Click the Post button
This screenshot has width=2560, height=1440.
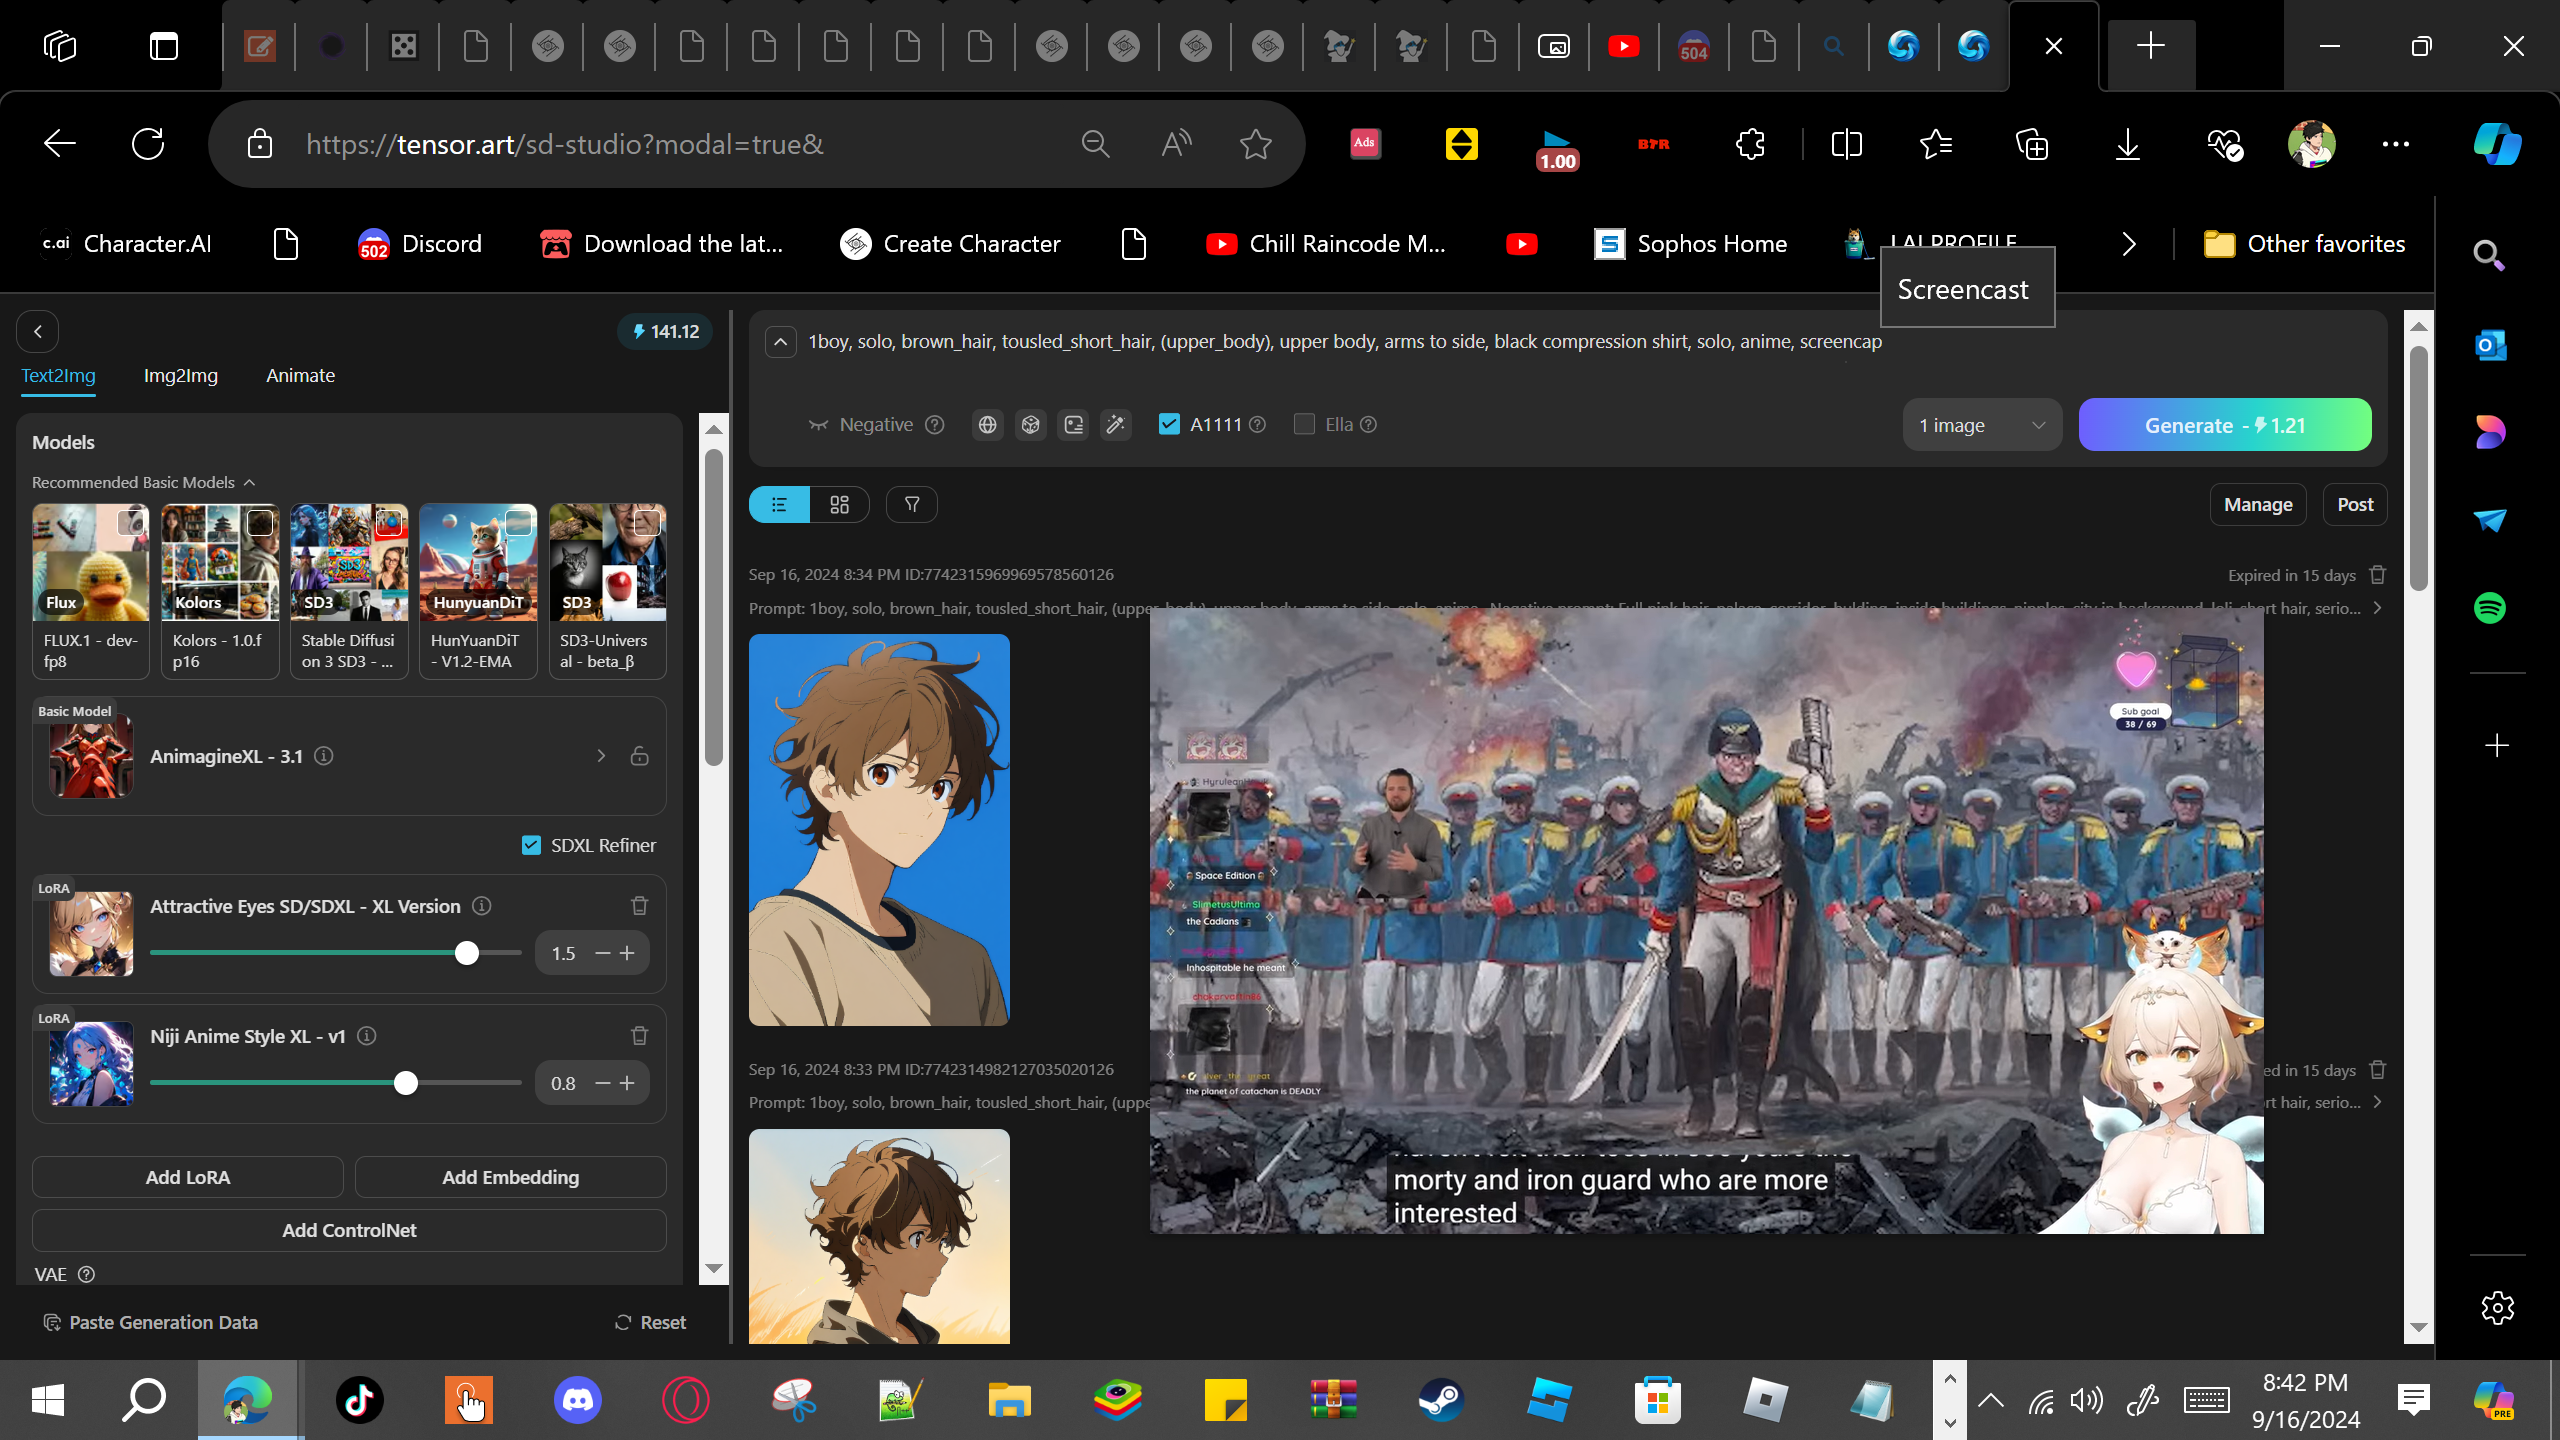pyautogui.click(x=2355, y=505)
